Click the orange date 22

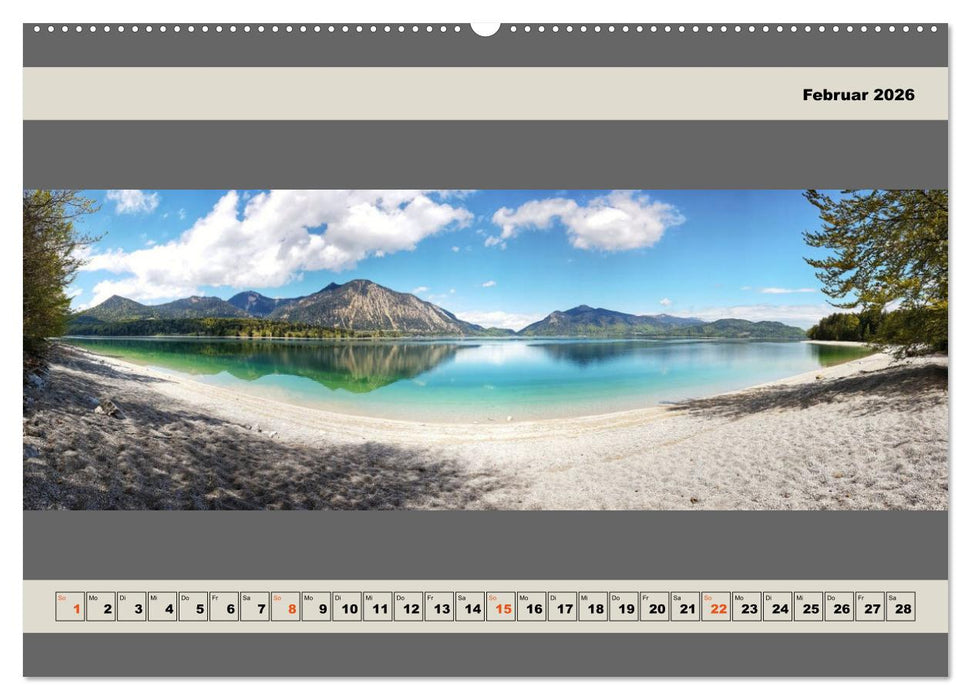[715, 606]
